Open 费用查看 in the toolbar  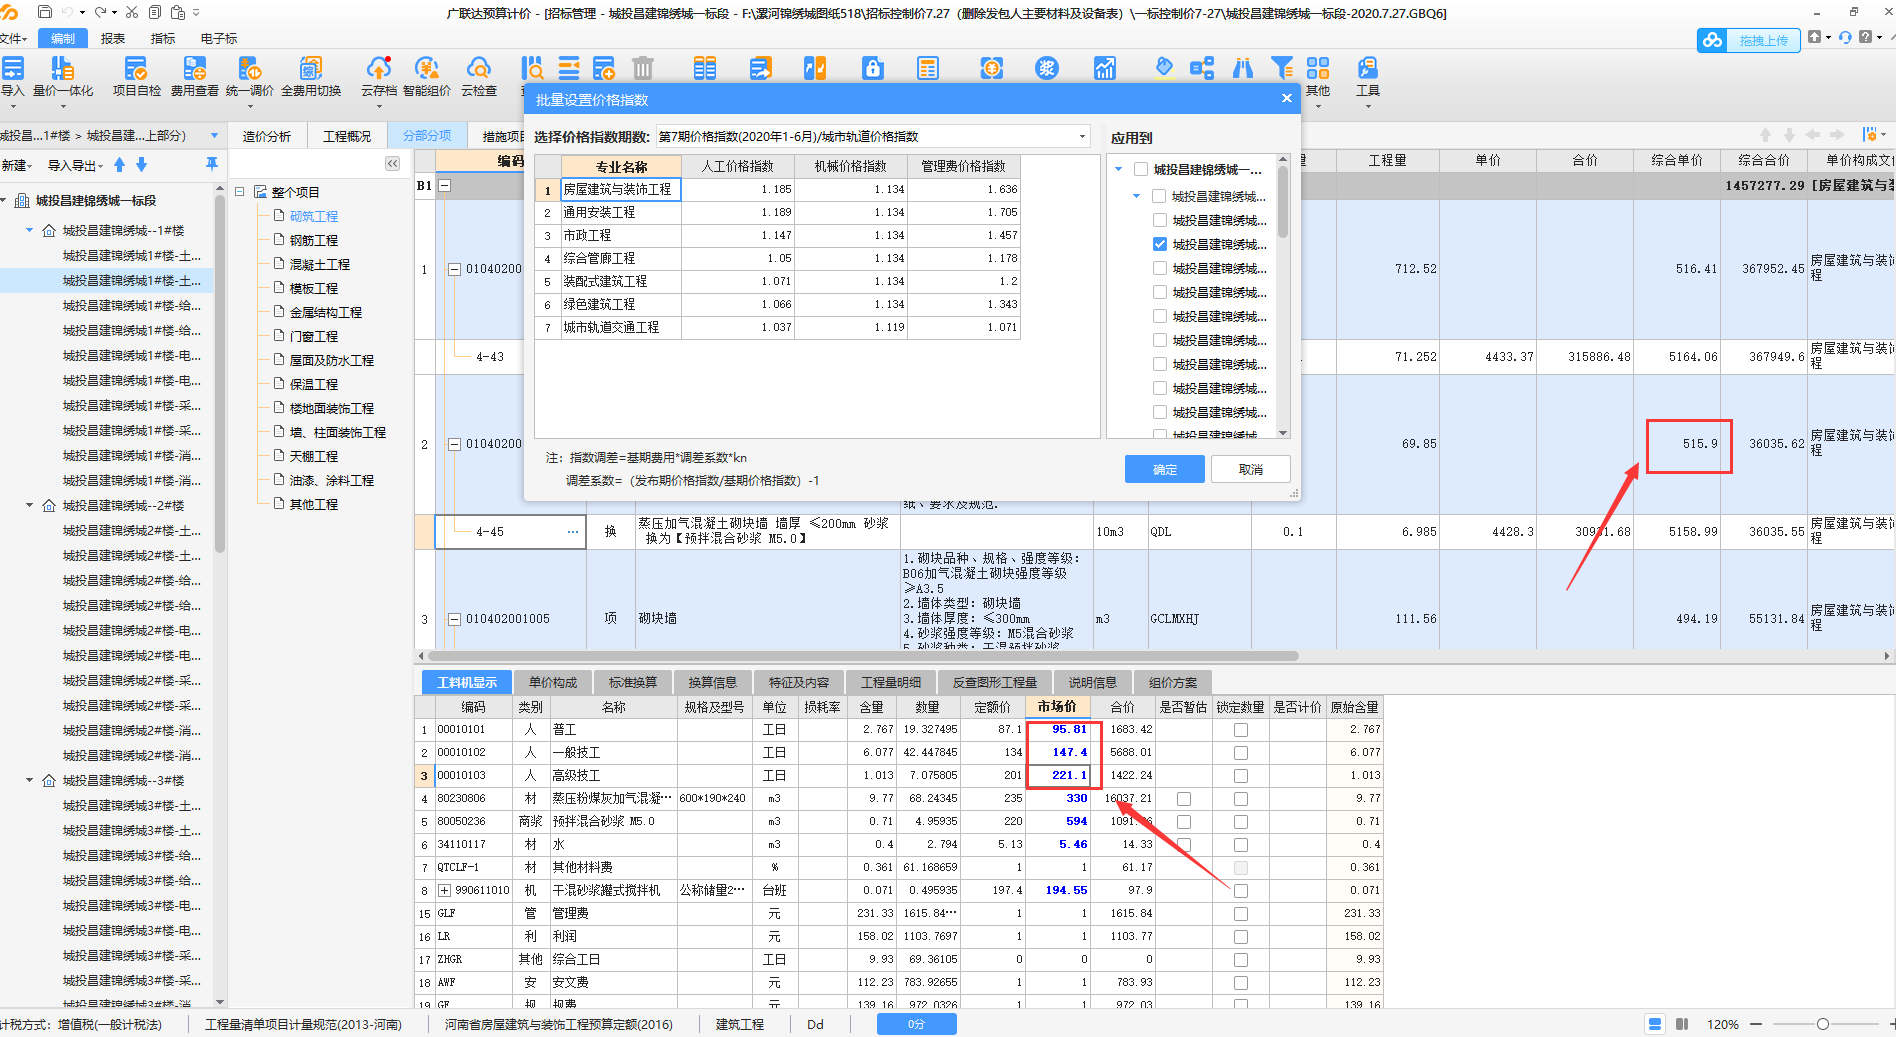tap(194, 77)
